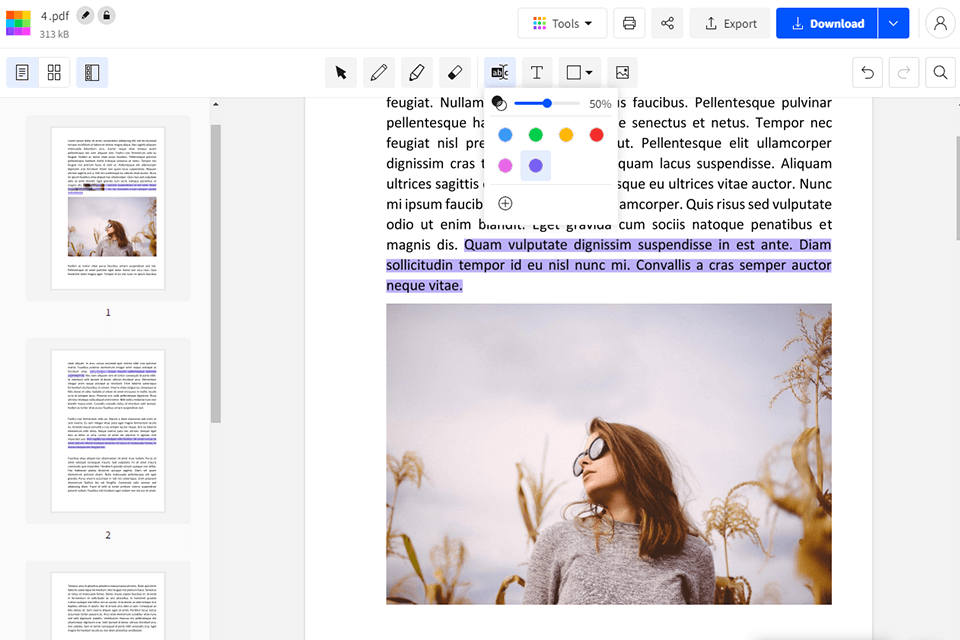Image resolution: width=960 pixels, height=640 pixels.
Task: Open the Tools dropdown menu
Action: tap(563, 23)
